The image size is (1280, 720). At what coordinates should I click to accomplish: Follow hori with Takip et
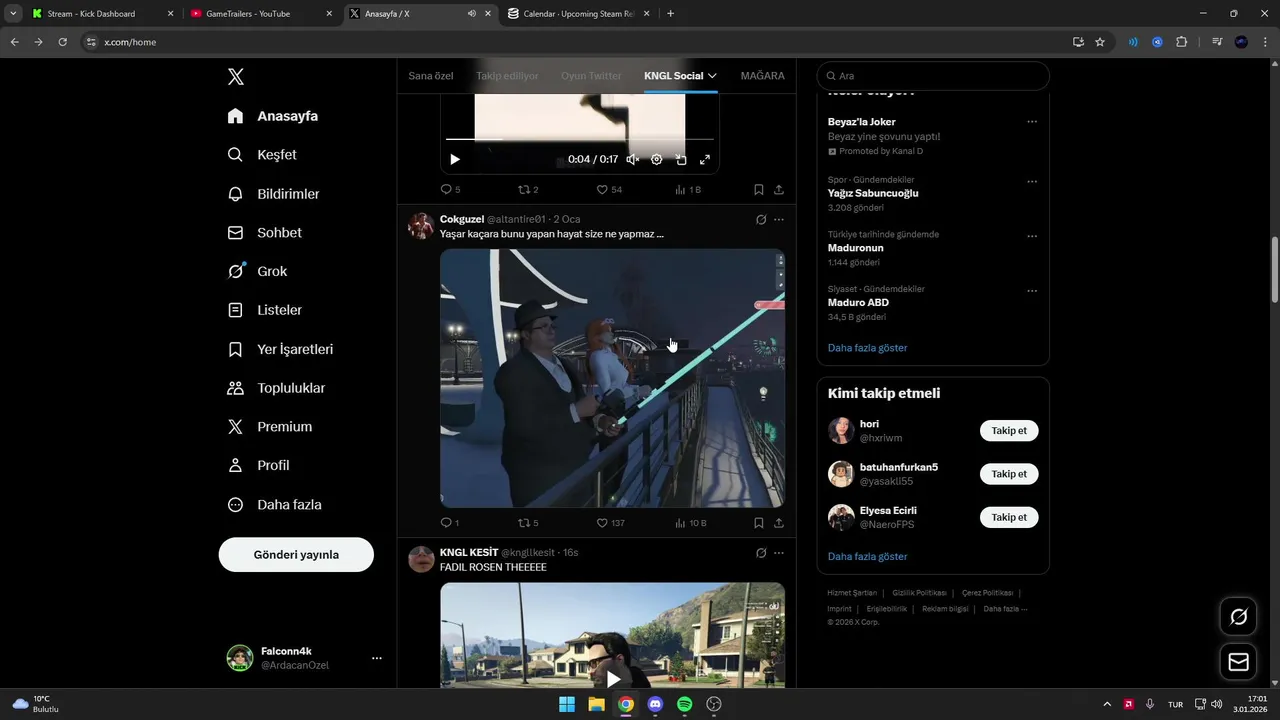tap(1009, 431)
